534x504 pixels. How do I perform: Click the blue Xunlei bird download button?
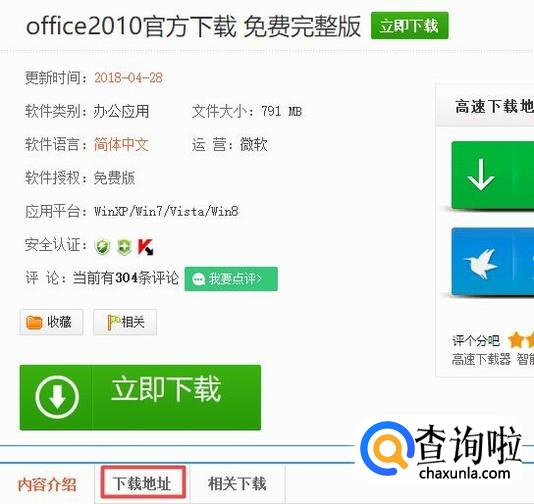click(492, 262)
